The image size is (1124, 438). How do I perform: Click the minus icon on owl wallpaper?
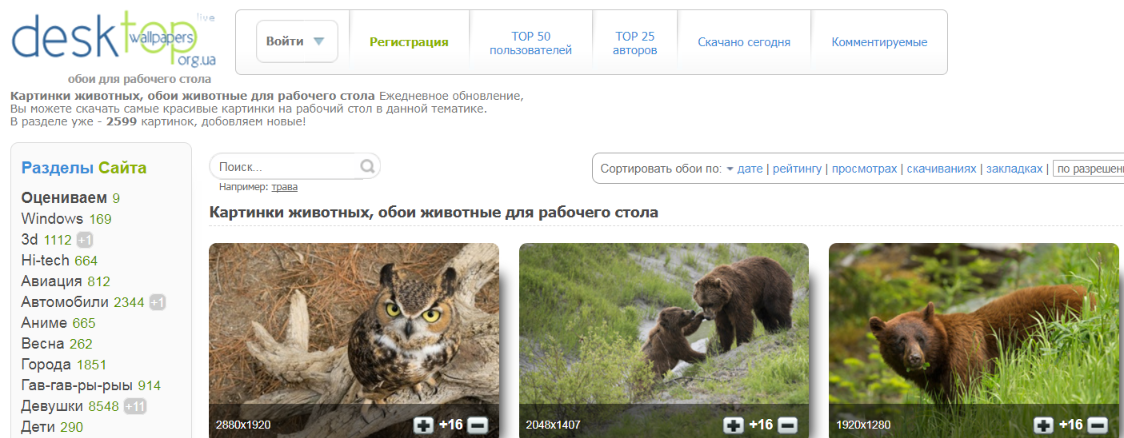[477, 425]
